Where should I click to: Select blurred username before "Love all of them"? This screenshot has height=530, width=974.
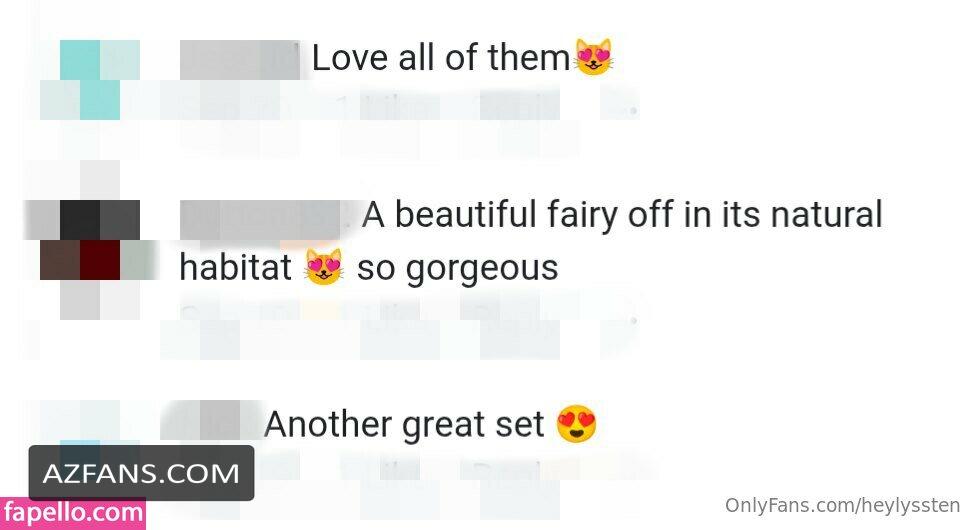tap(240, 60)
